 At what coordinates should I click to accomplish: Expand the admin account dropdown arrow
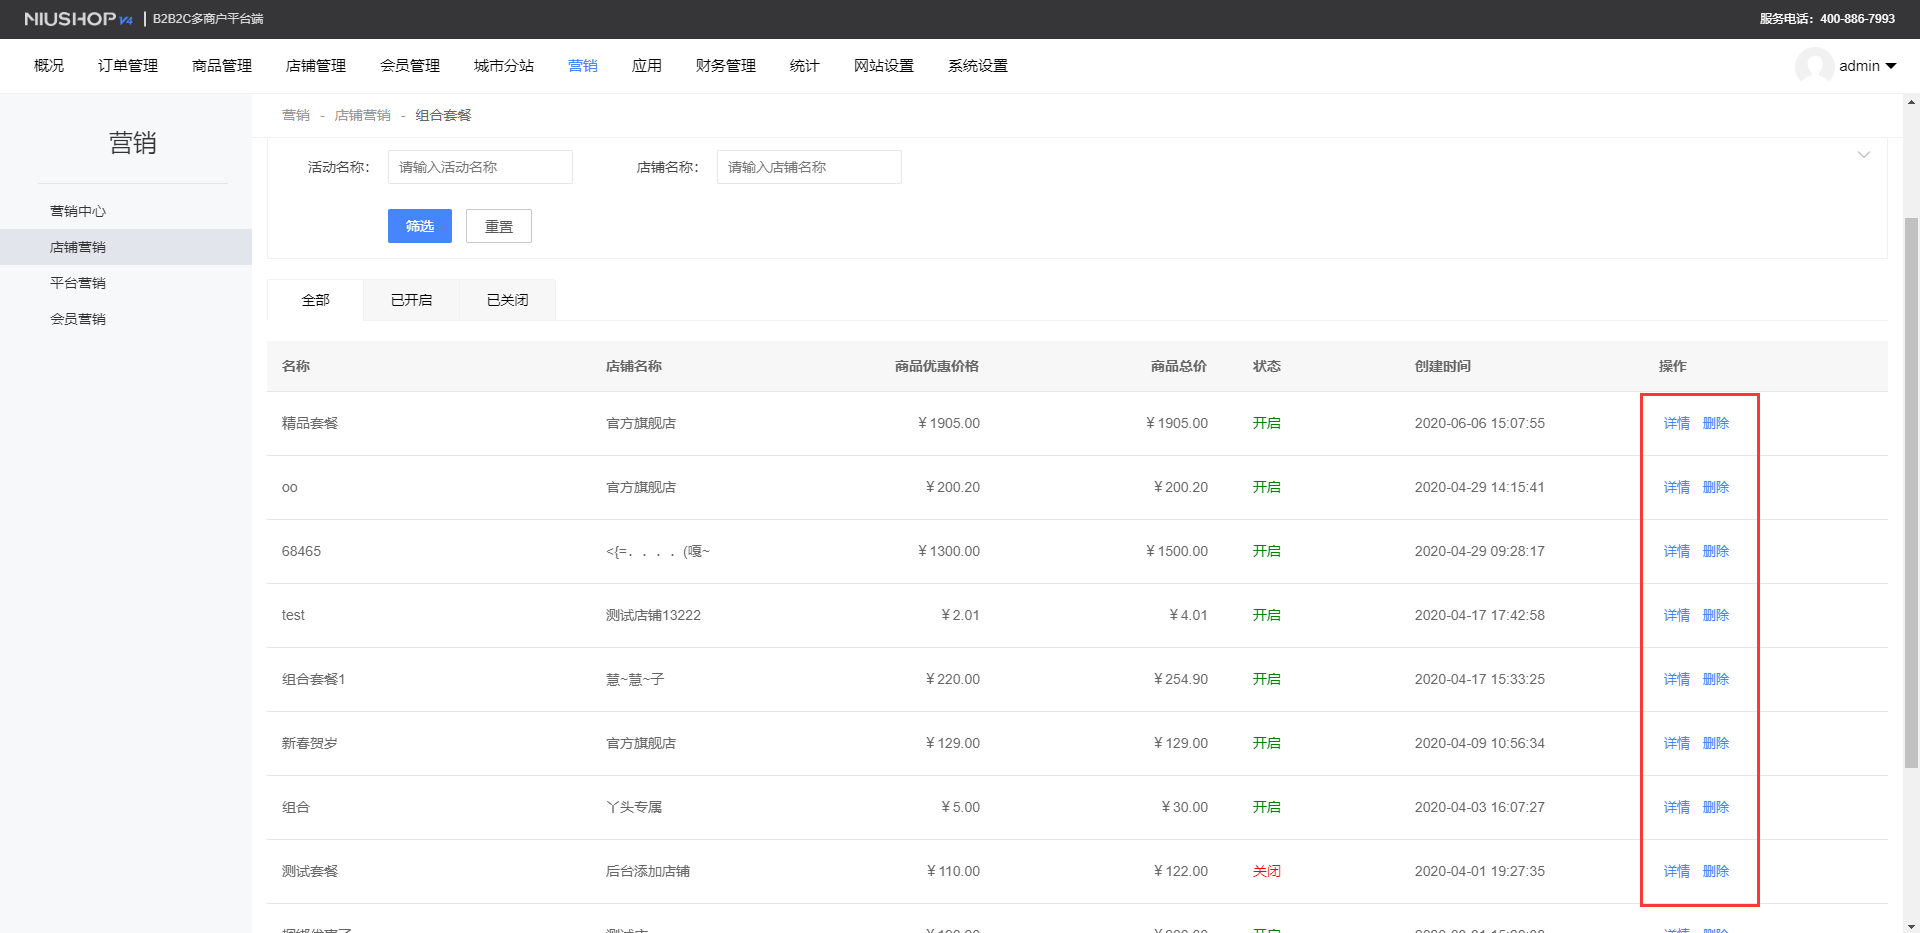tap(1891, 66)
